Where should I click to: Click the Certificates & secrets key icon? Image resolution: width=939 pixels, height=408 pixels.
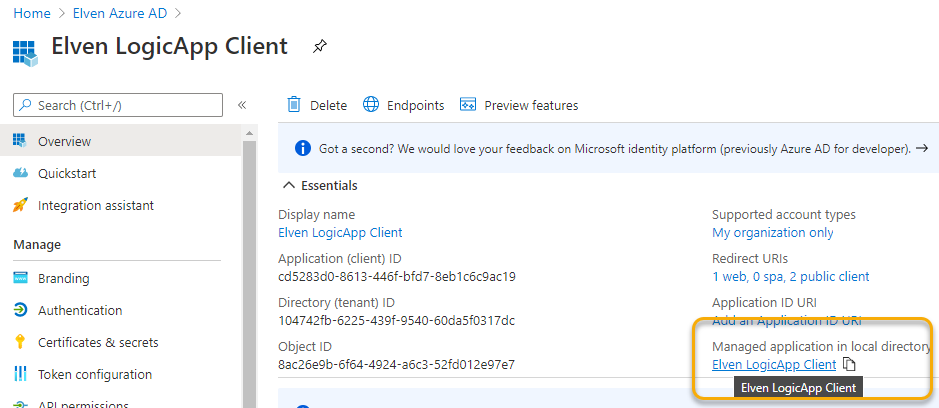(x=20, y=342)
